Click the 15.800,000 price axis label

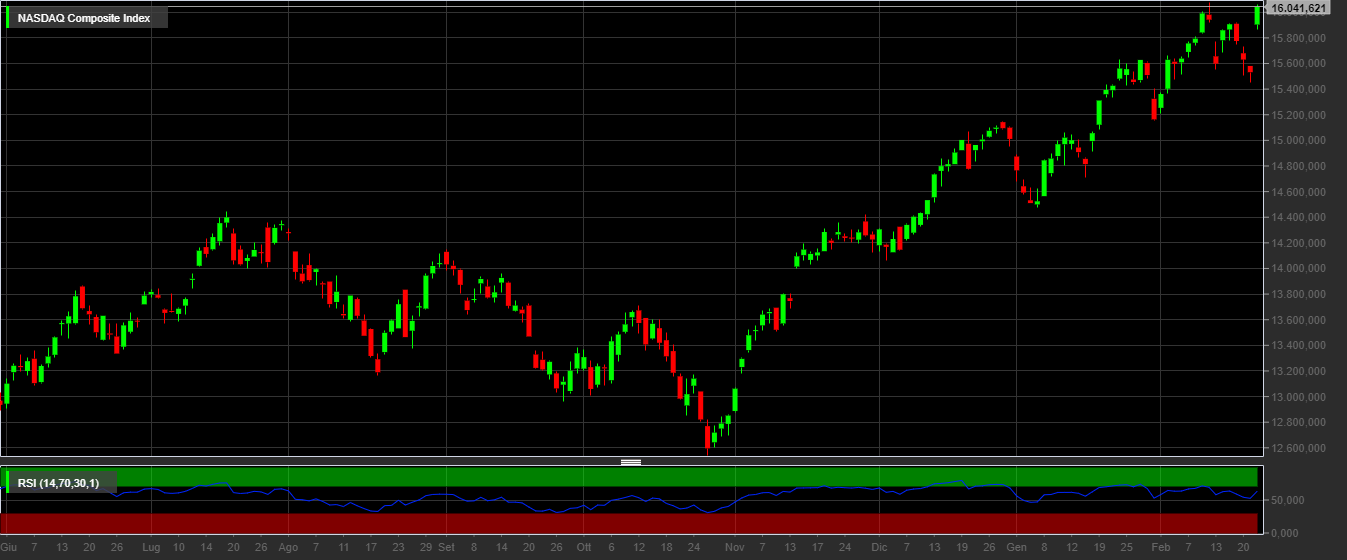pyautogui.click(x=1298, y=38)
